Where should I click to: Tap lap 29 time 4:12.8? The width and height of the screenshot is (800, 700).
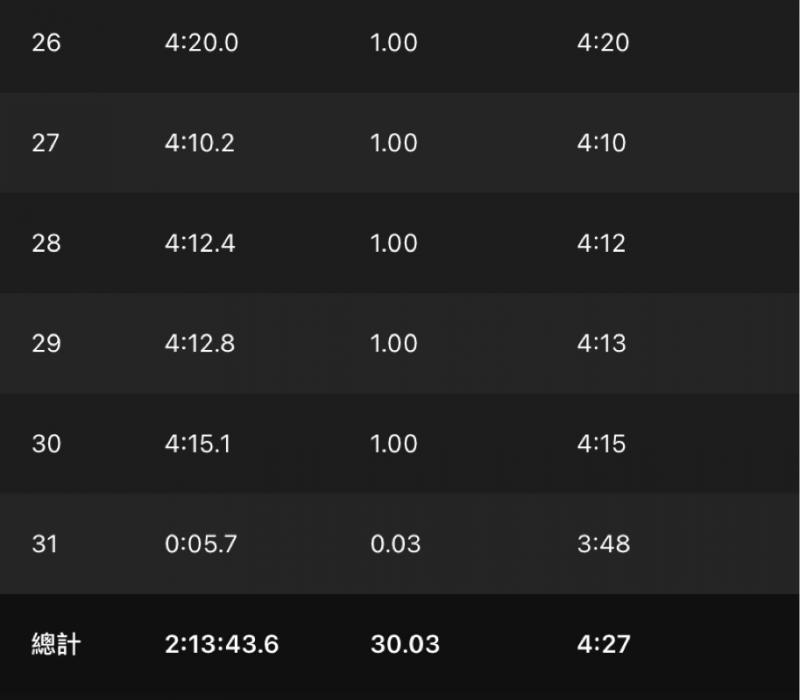coord(200,343)
